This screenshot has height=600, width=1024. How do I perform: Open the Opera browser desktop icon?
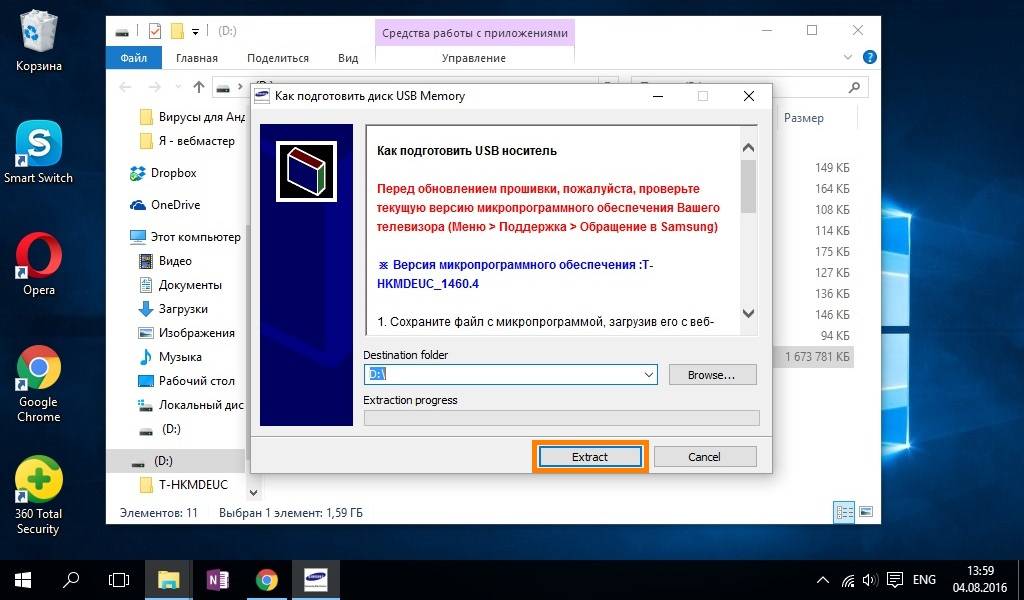click(38, 264)
